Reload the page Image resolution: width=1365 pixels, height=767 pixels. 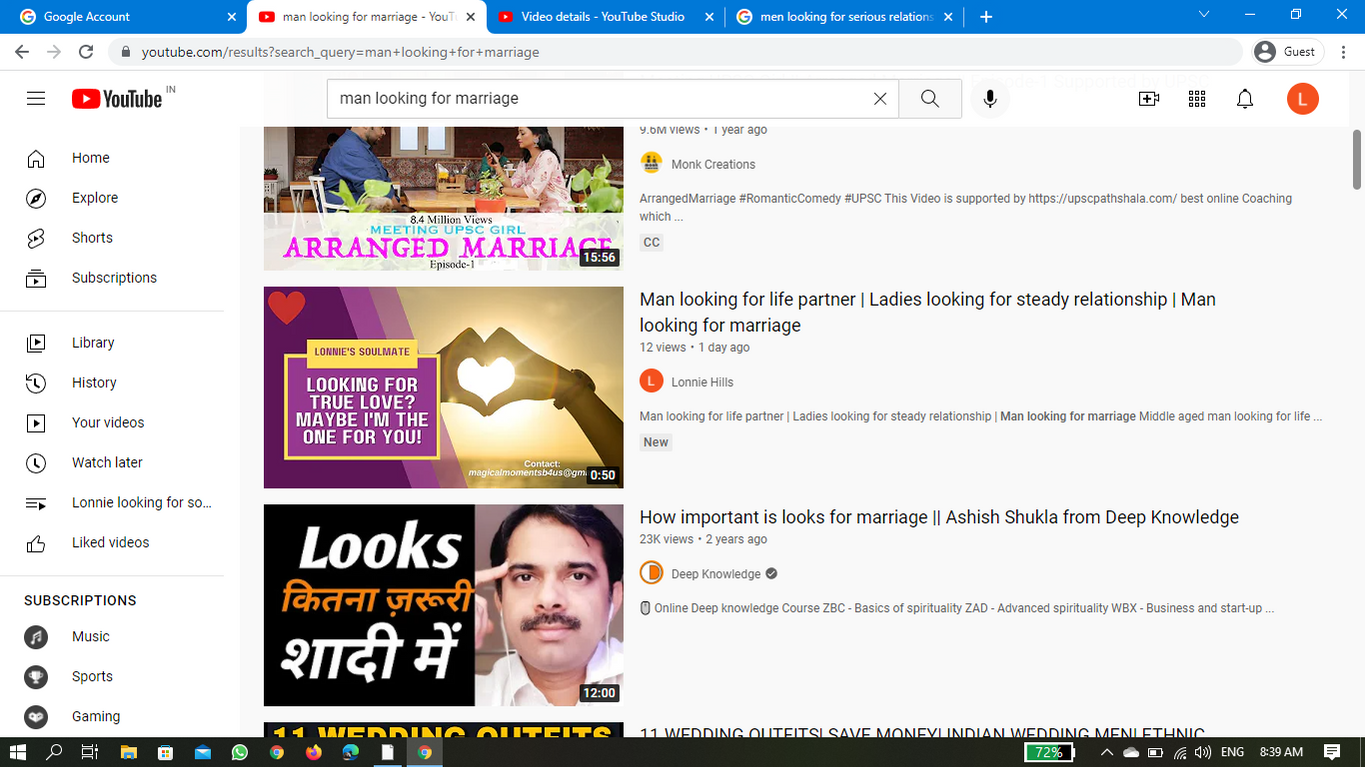[x=86, y=52]
